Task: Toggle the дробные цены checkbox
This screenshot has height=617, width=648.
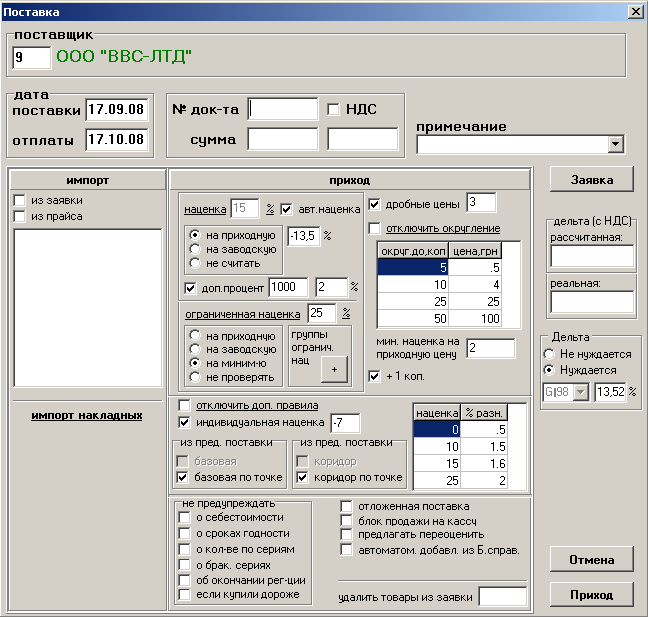Action: tap(374, 204)
